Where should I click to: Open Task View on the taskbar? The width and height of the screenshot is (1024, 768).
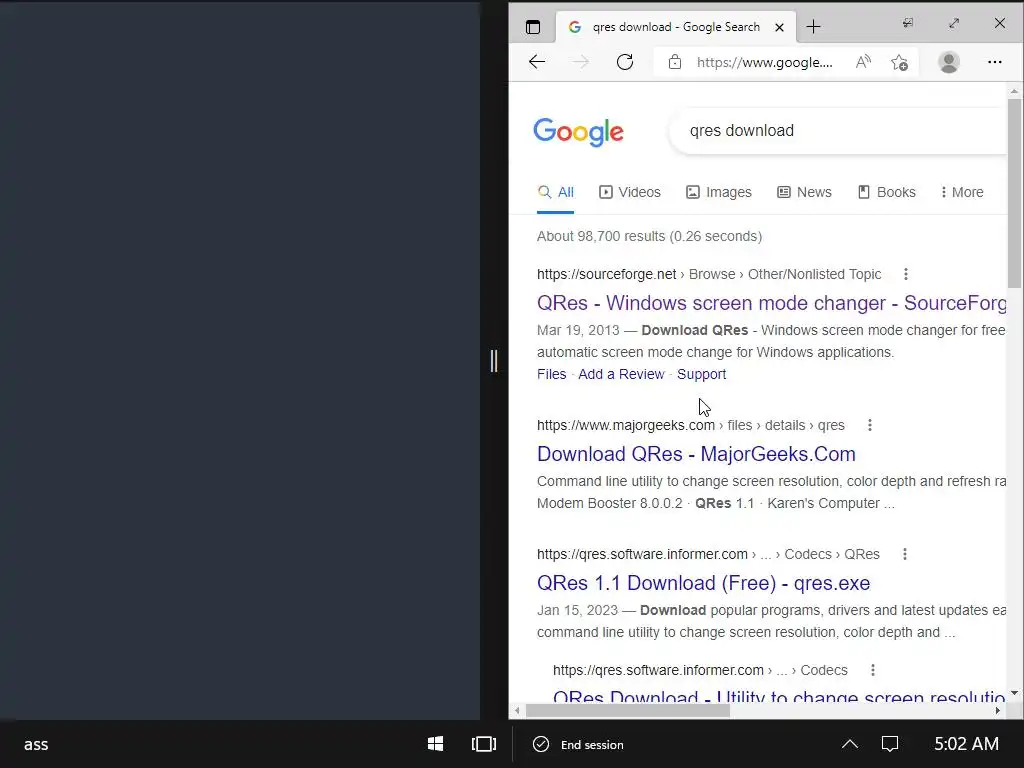click(484, 744)
